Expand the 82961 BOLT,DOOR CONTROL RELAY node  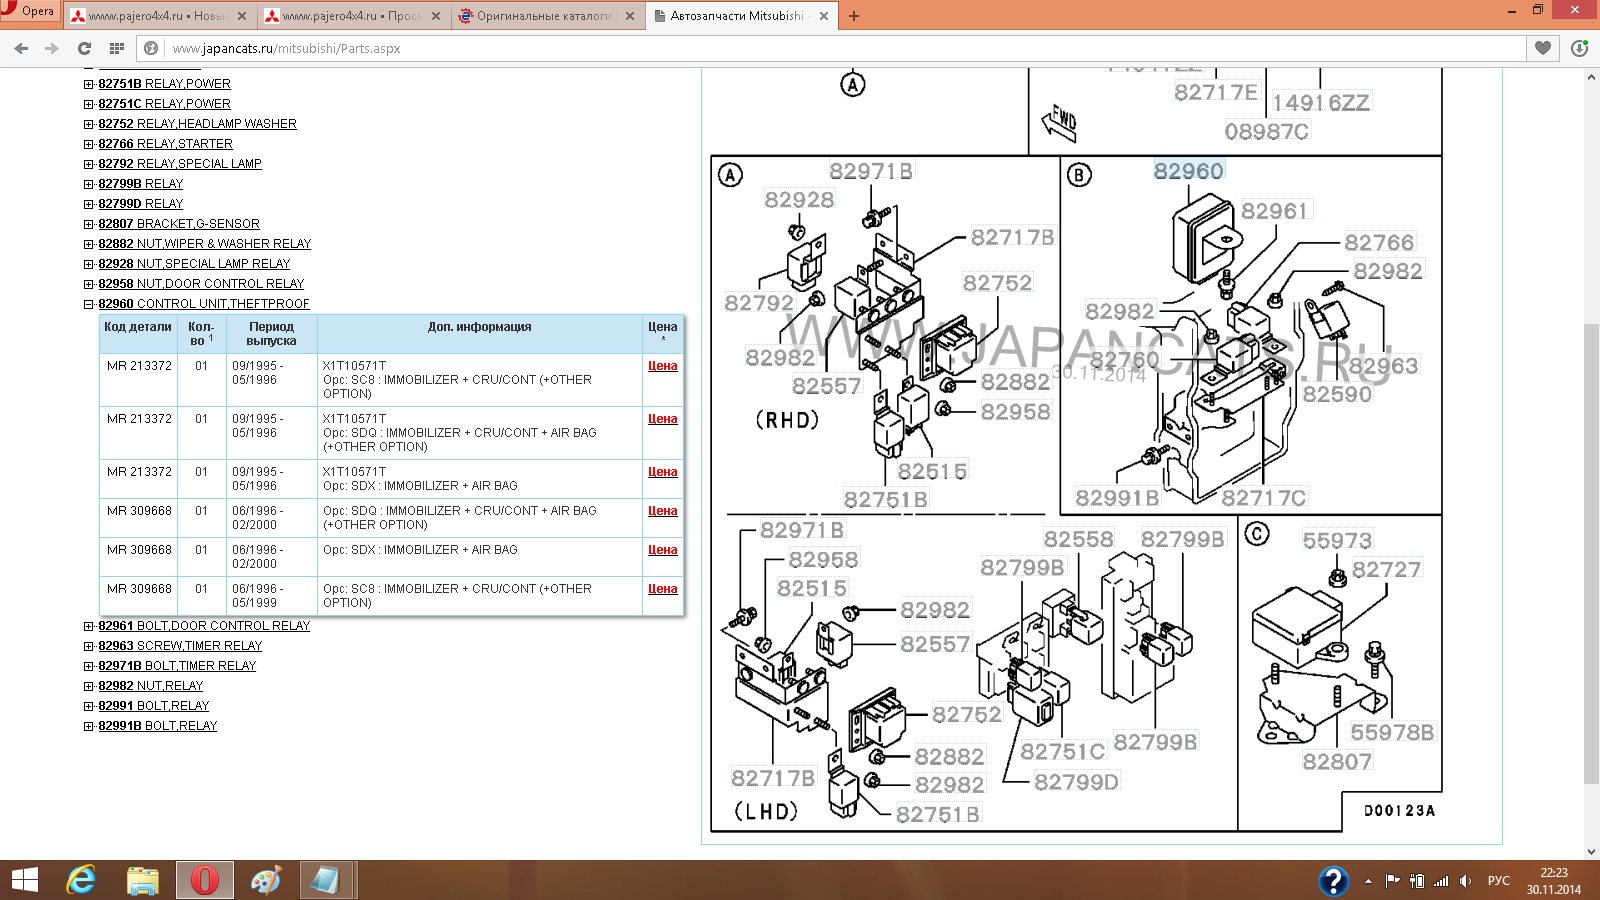coord(89,626)
